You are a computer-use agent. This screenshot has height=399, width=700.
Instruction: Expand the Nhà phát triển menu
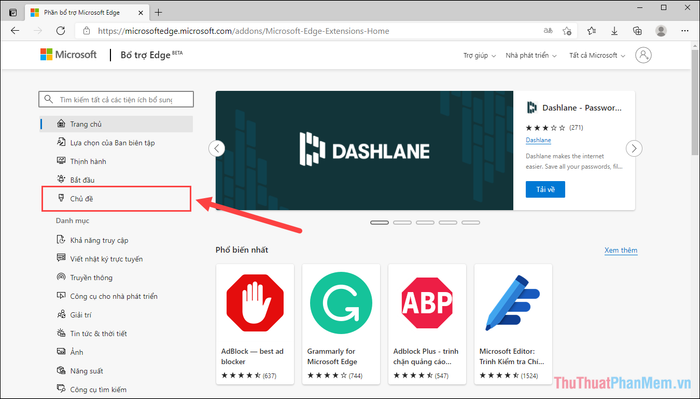click(x=531, y=55)
